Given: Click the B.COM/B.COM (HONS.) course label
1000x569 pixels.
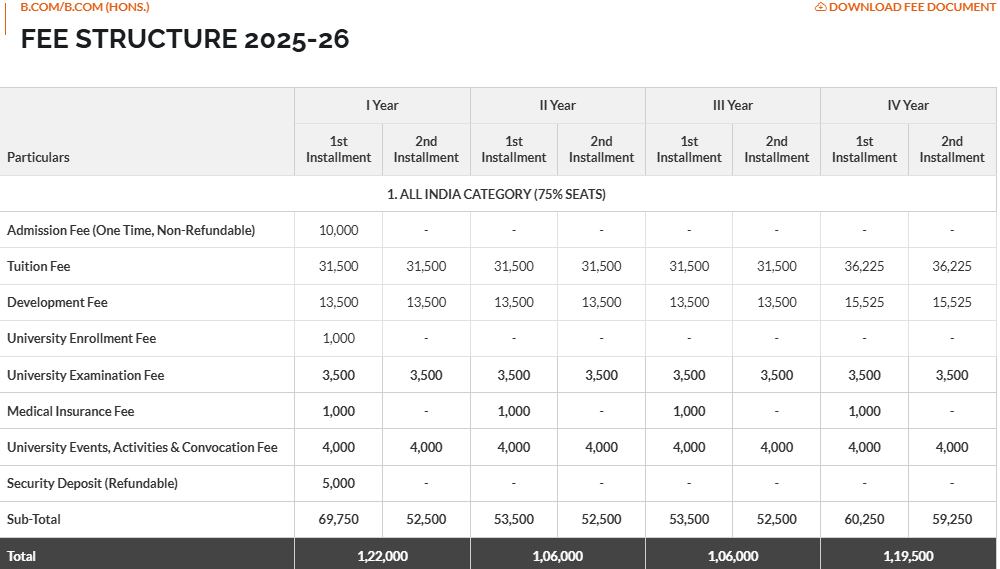Looking at the screenshot, I should pyautogui.click(x=85, y=7).
